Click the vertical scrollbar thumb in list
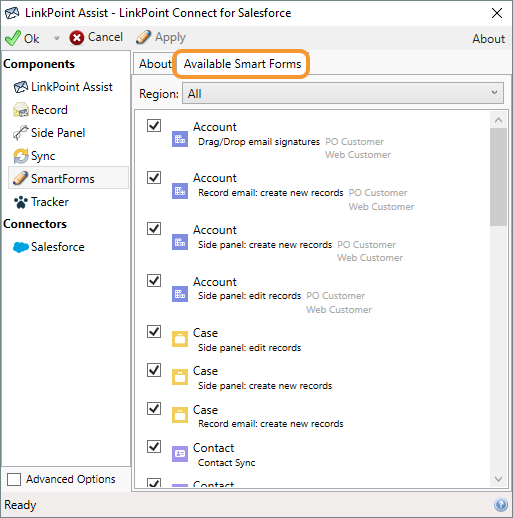Viewport: 513px width, 518px height. click(498, 177)
